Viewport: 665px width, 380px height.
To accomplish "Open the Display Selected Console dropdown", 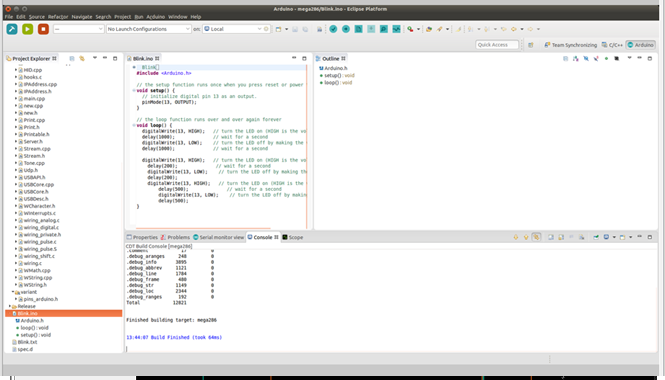I will pos(614,237).
